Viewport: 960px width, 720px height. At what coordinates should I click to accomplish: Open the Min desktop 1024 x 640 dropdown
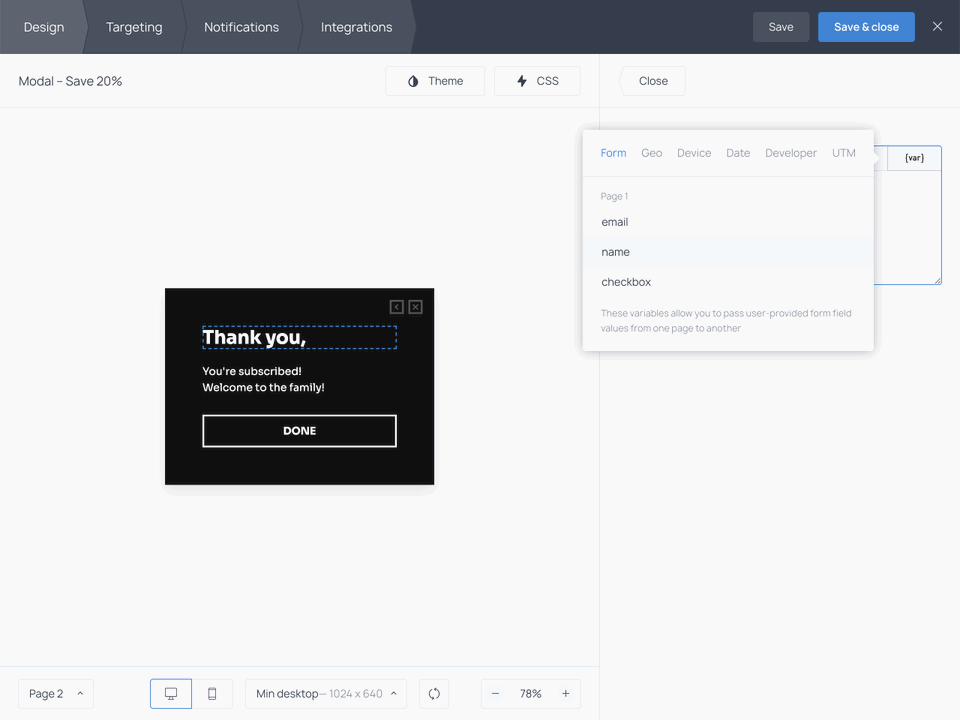tap(325, 693)
